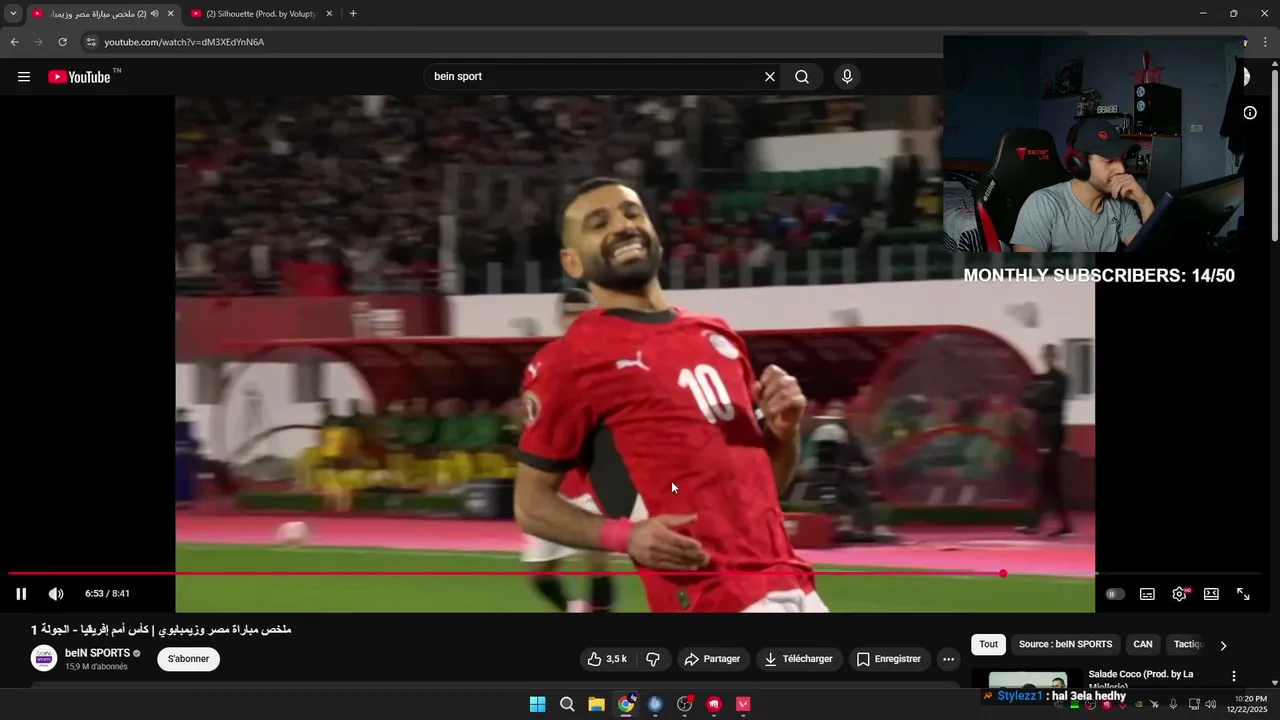Go back to previous page
Viewport: 1280px width, 720px height.
click(x=14, y=42)
